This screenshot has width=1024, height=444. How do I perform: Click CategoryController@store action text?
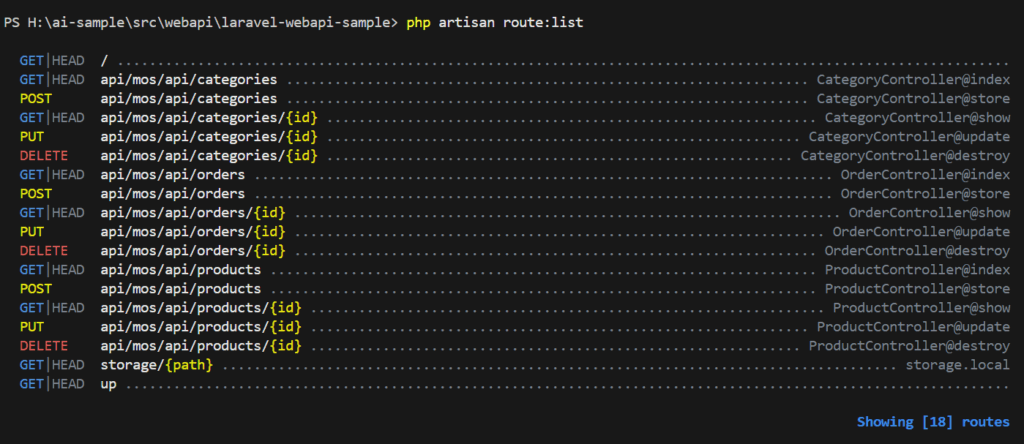[912, 99]
